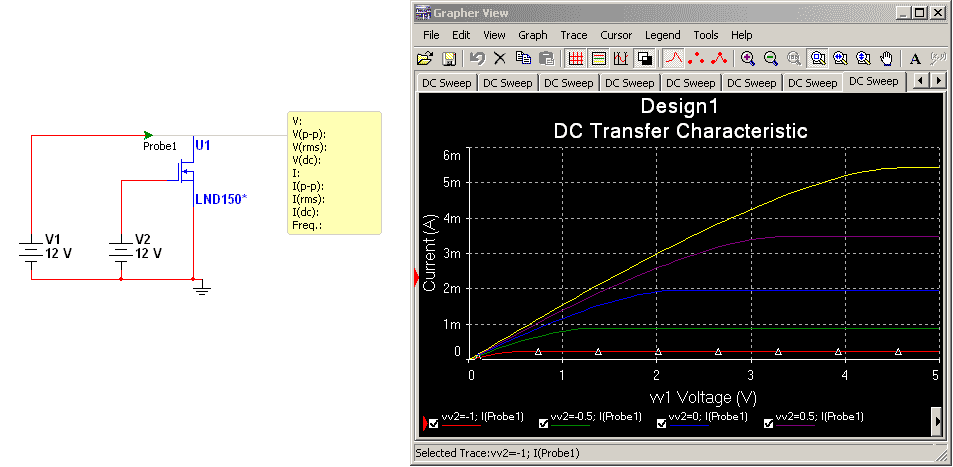Select the points-only trace style icon

(697, 58)
